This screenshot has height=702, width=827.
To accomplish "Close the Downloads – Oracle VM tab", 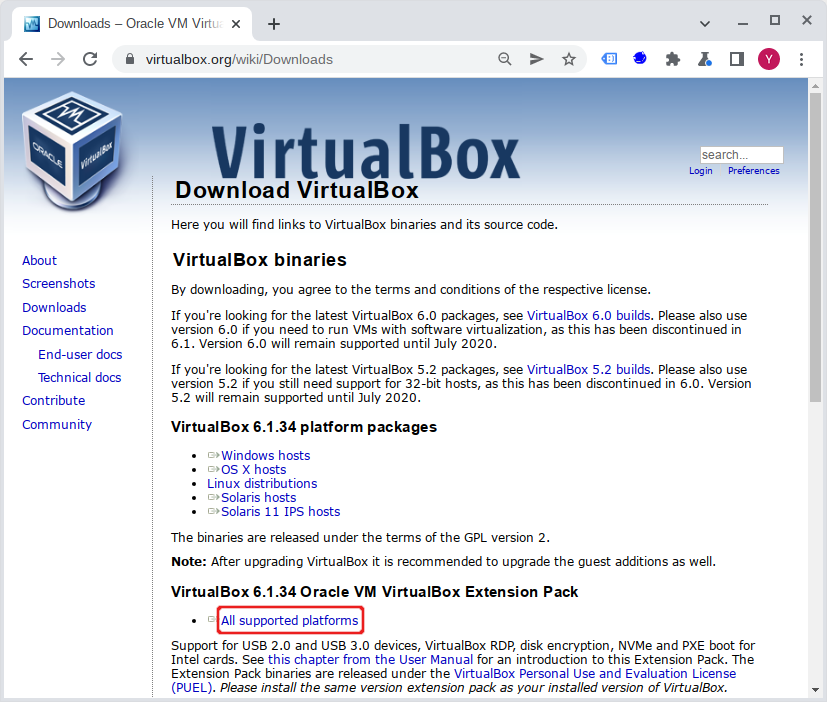I will pos(236,24).
